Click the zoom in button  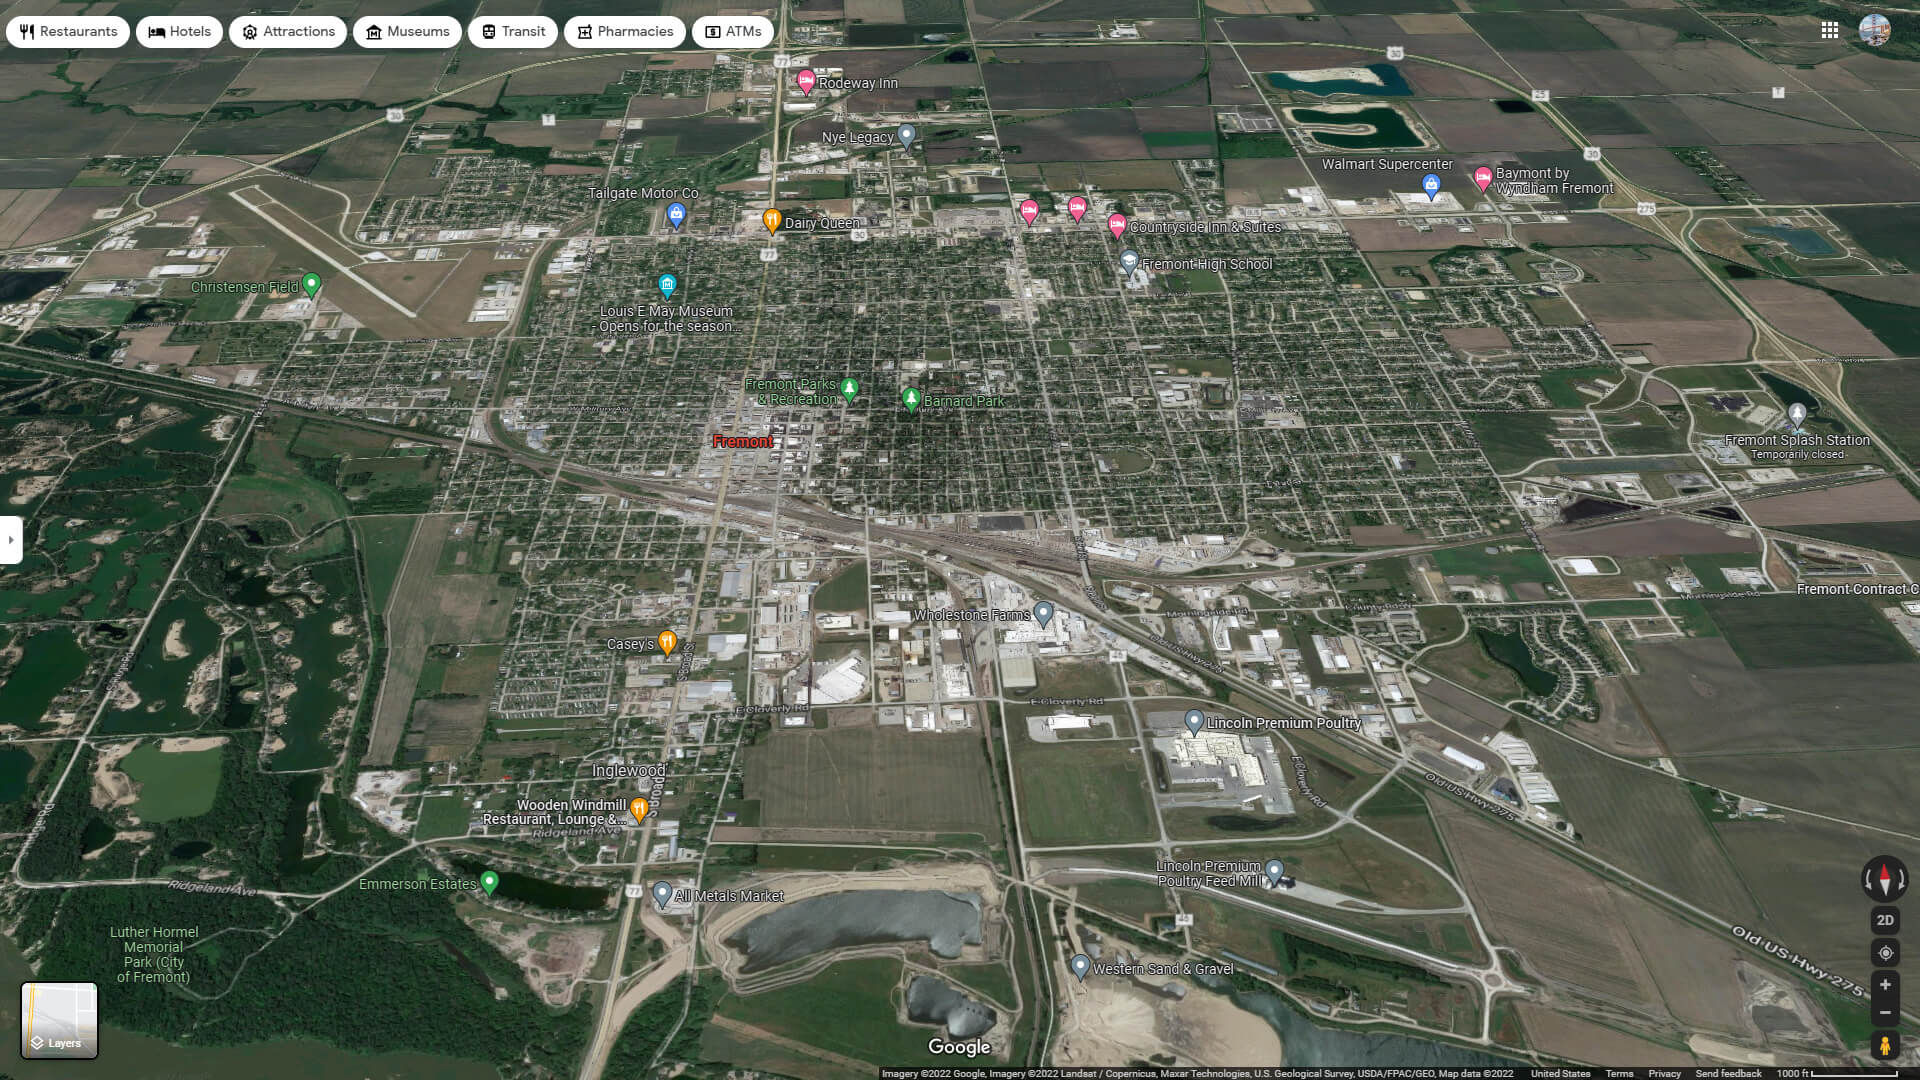click(x=1886, y=984)
